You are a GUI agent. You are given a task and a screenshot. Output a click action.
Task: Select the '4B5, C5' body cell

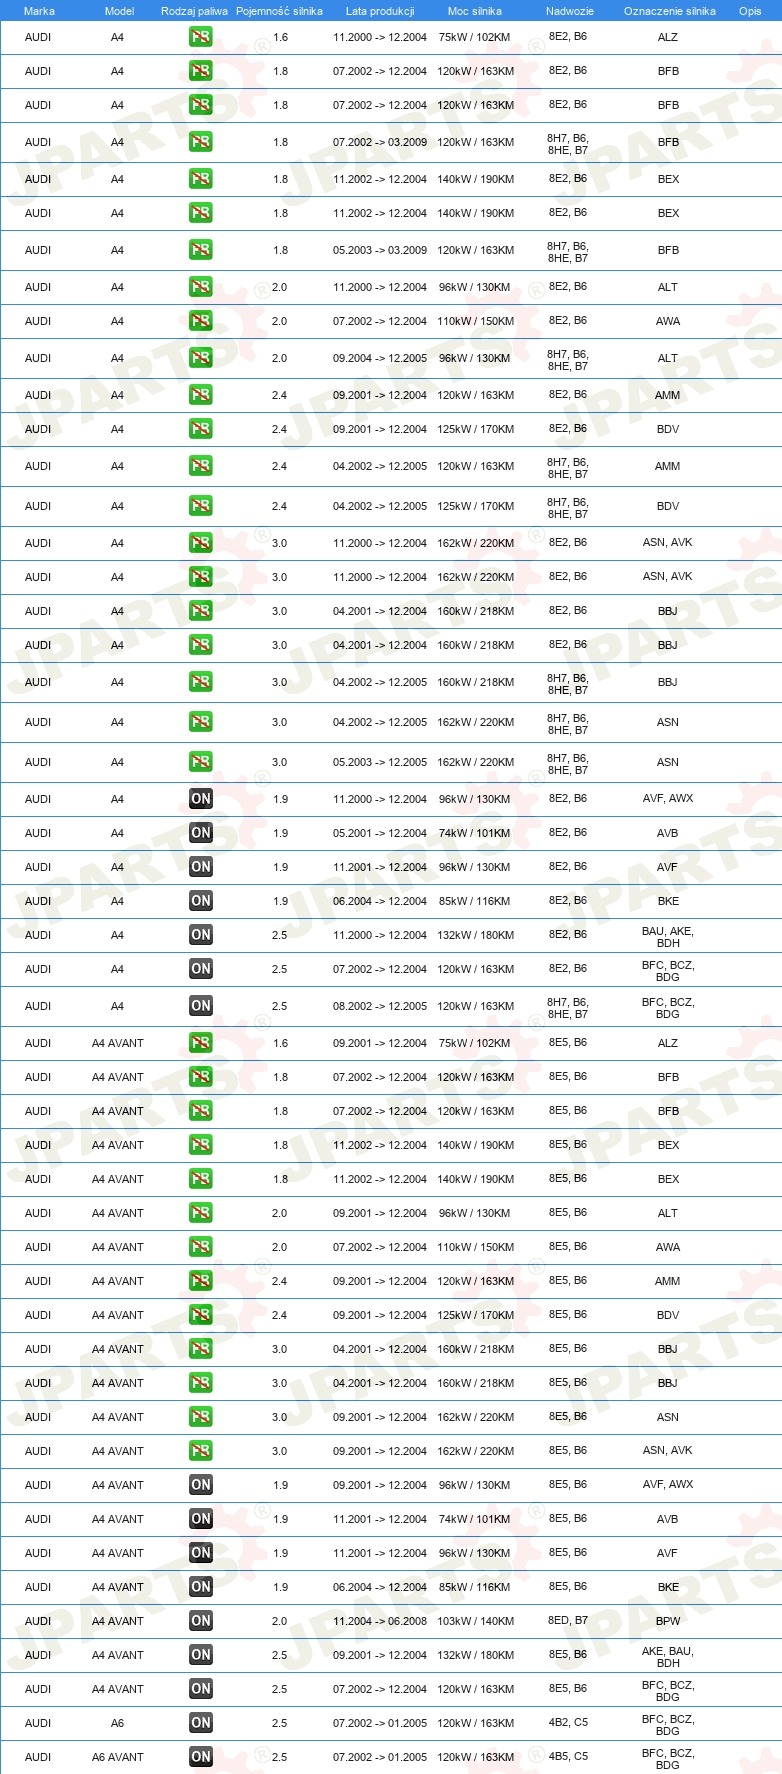(568, 1756)
